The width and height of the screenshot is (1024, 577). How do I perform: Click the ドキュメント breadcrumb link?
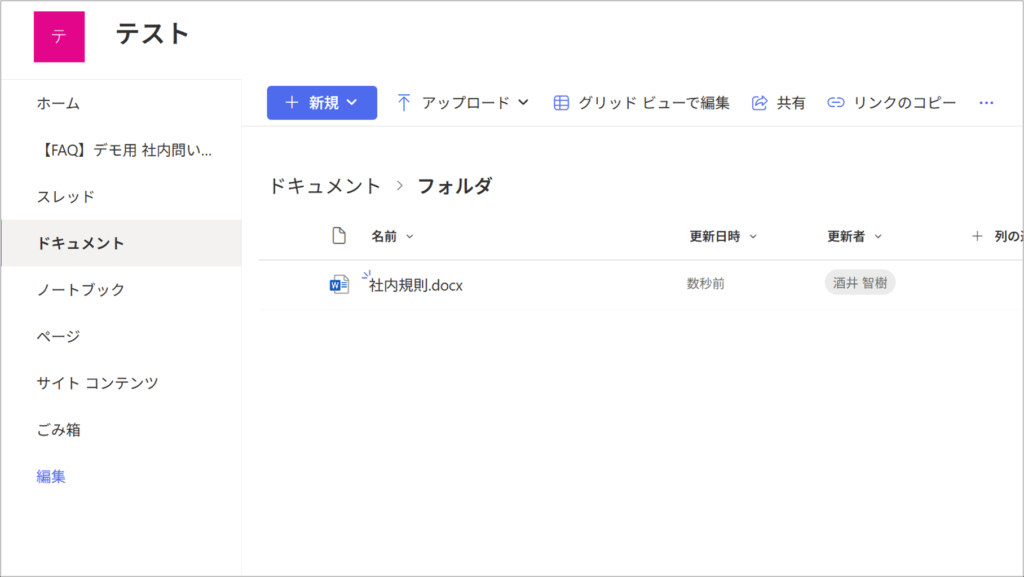tap(325, 186)
